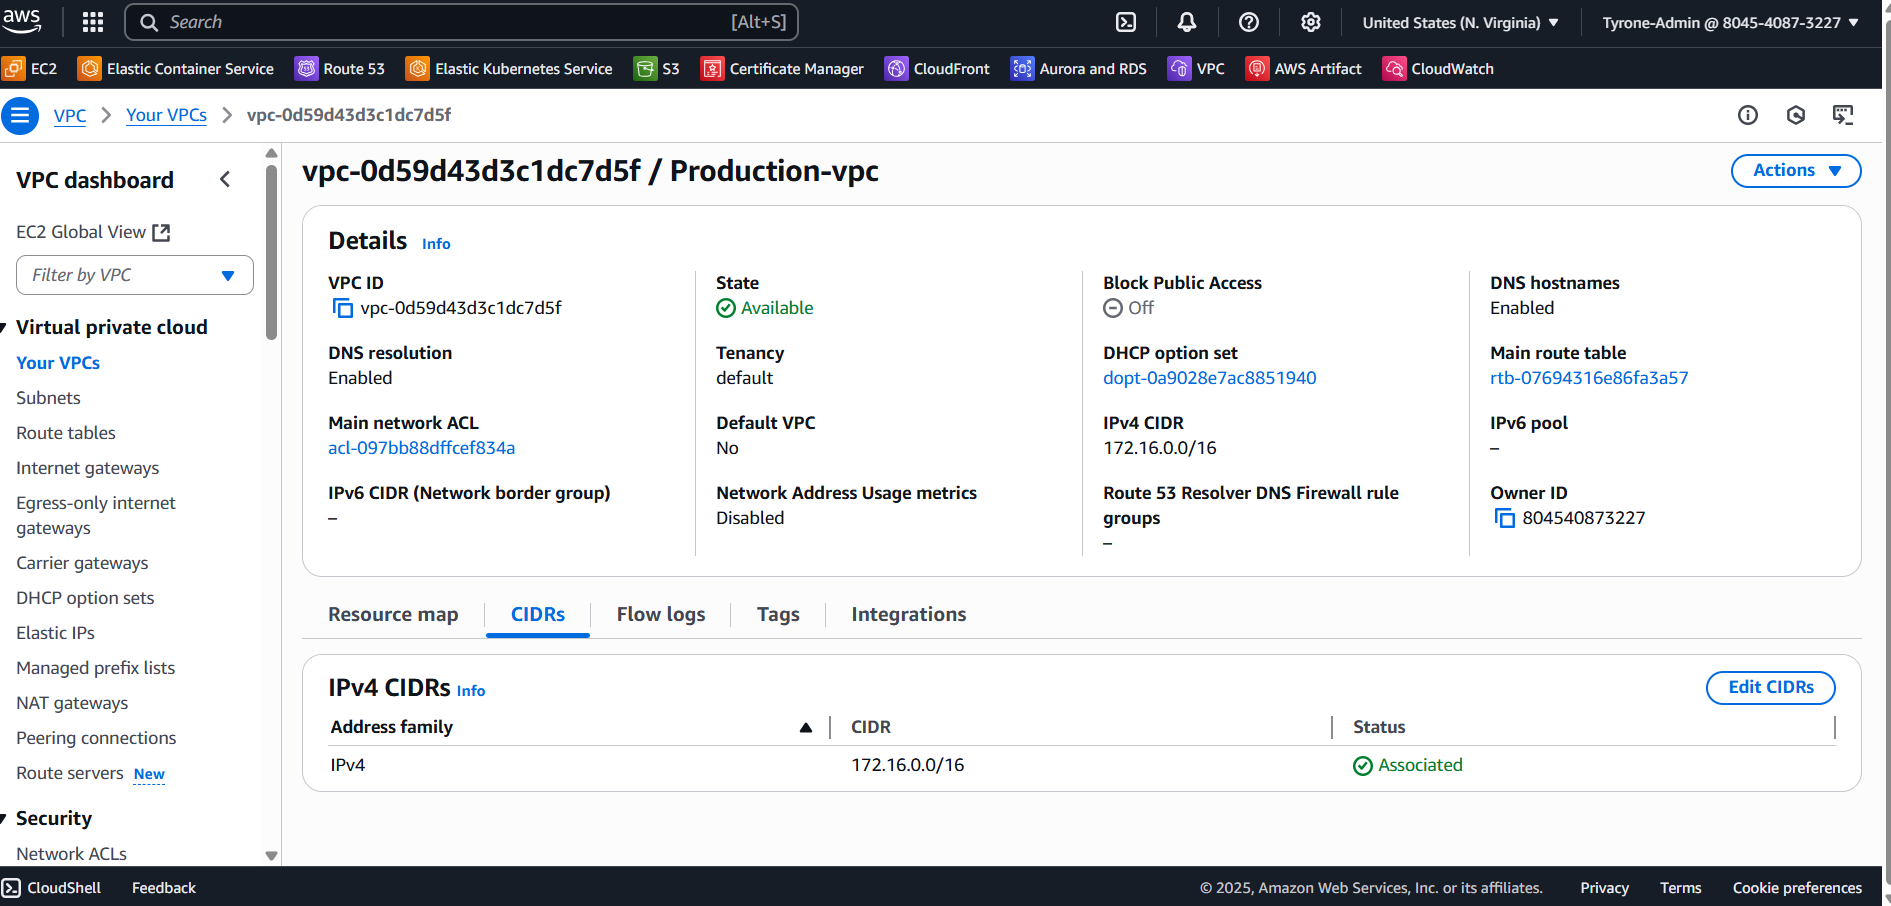Launch CloudShell from the bottom bar

tap(52, 887)
